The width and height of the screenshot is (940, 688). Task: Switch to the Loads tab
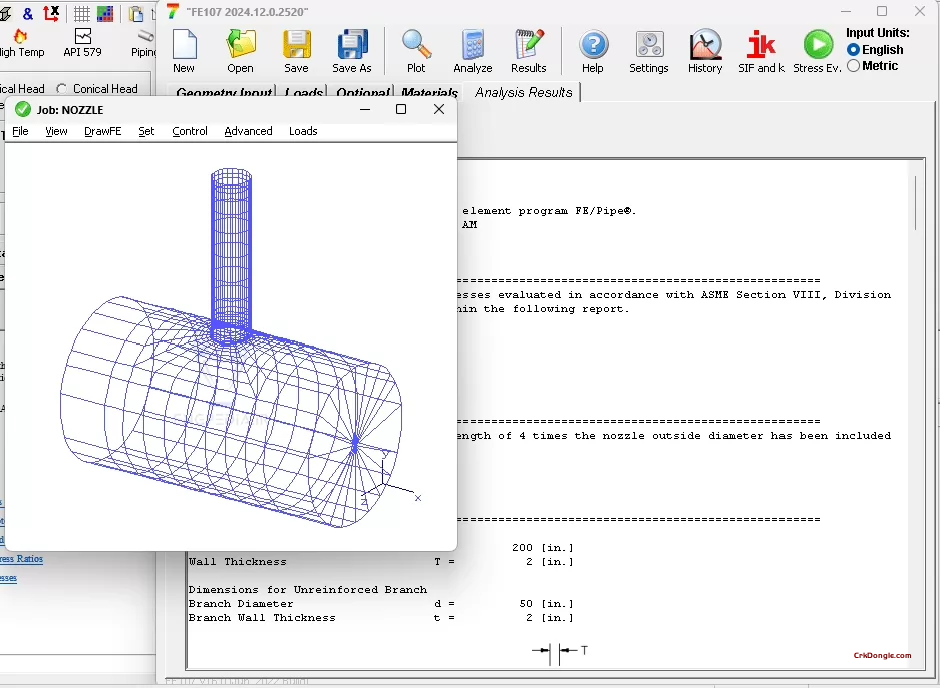[303, 93]
